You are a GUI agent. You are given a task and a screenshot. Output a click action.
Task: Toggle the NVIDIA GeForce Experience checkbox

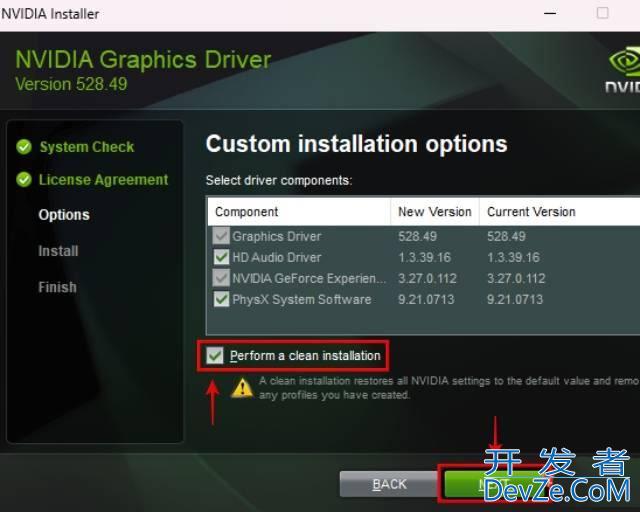coord(221,278)
